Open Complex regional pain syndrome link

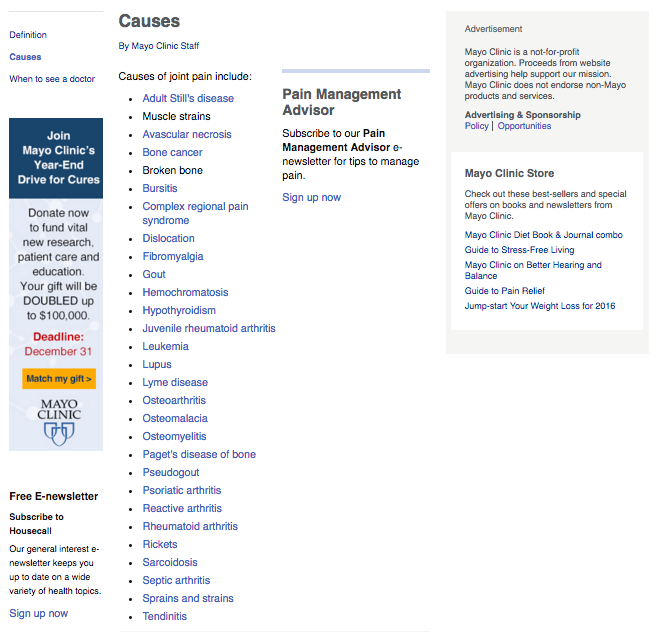tap(195, 213)
